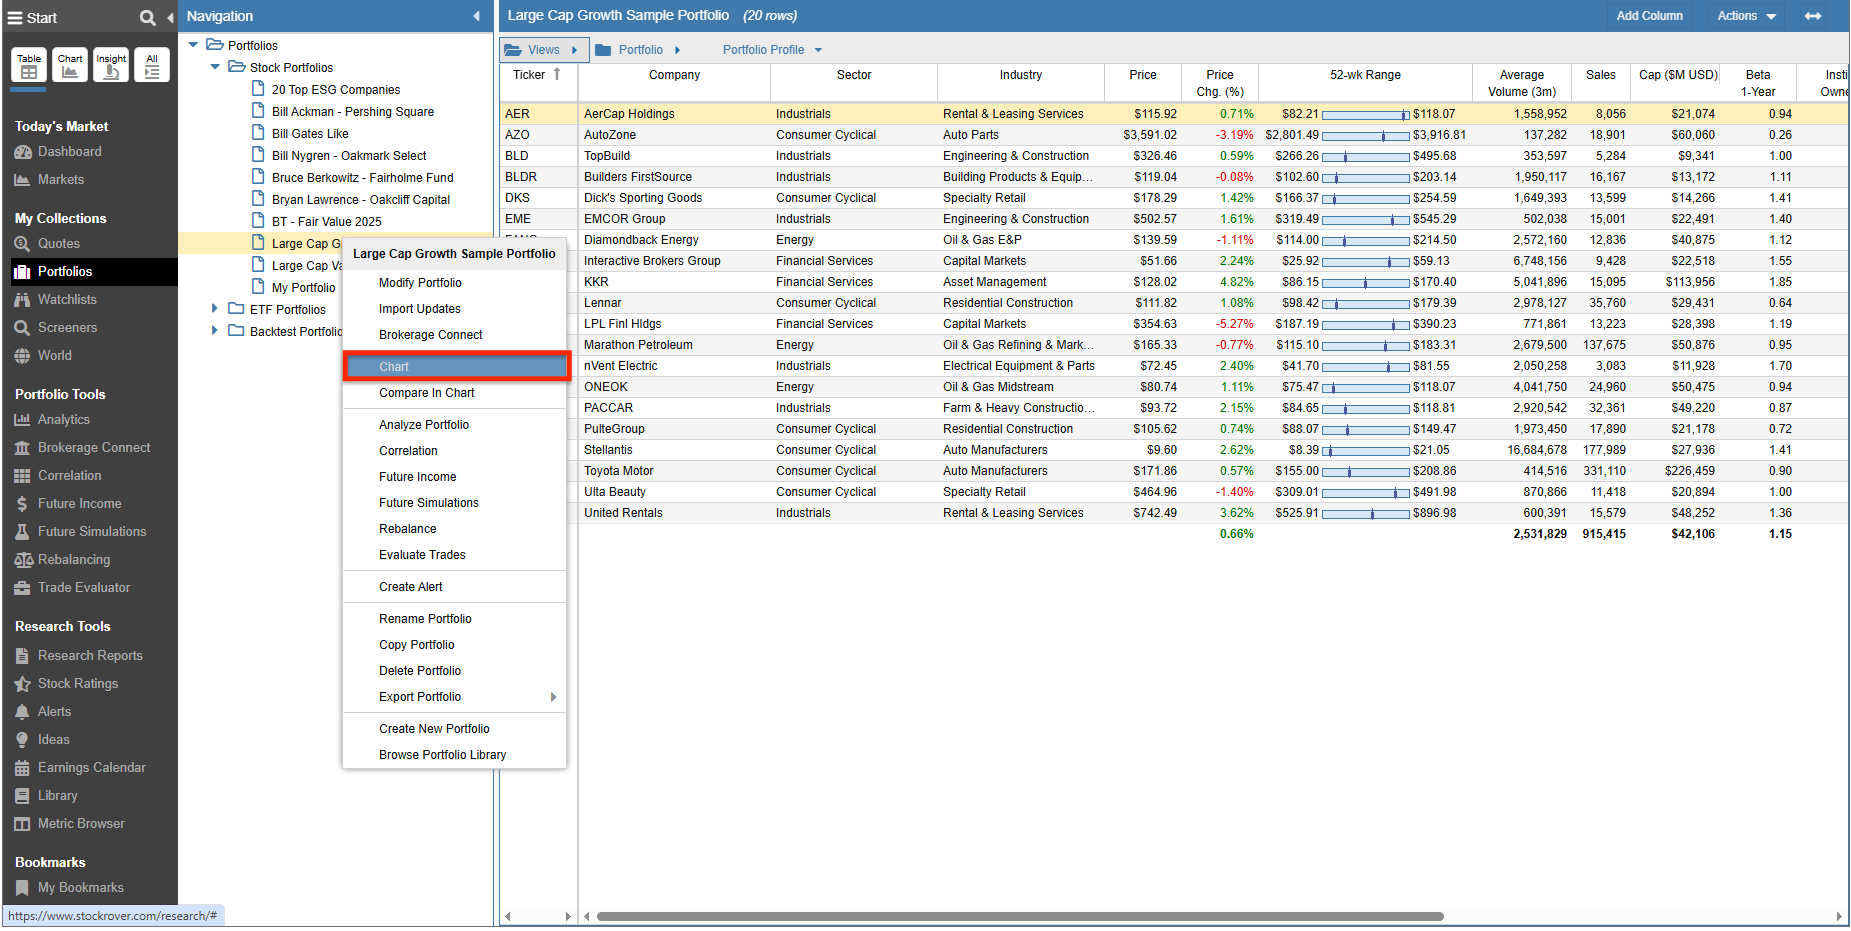Screen dimensions: 1851x931
Task: Open Analytics tool
Action: point(63,420)
